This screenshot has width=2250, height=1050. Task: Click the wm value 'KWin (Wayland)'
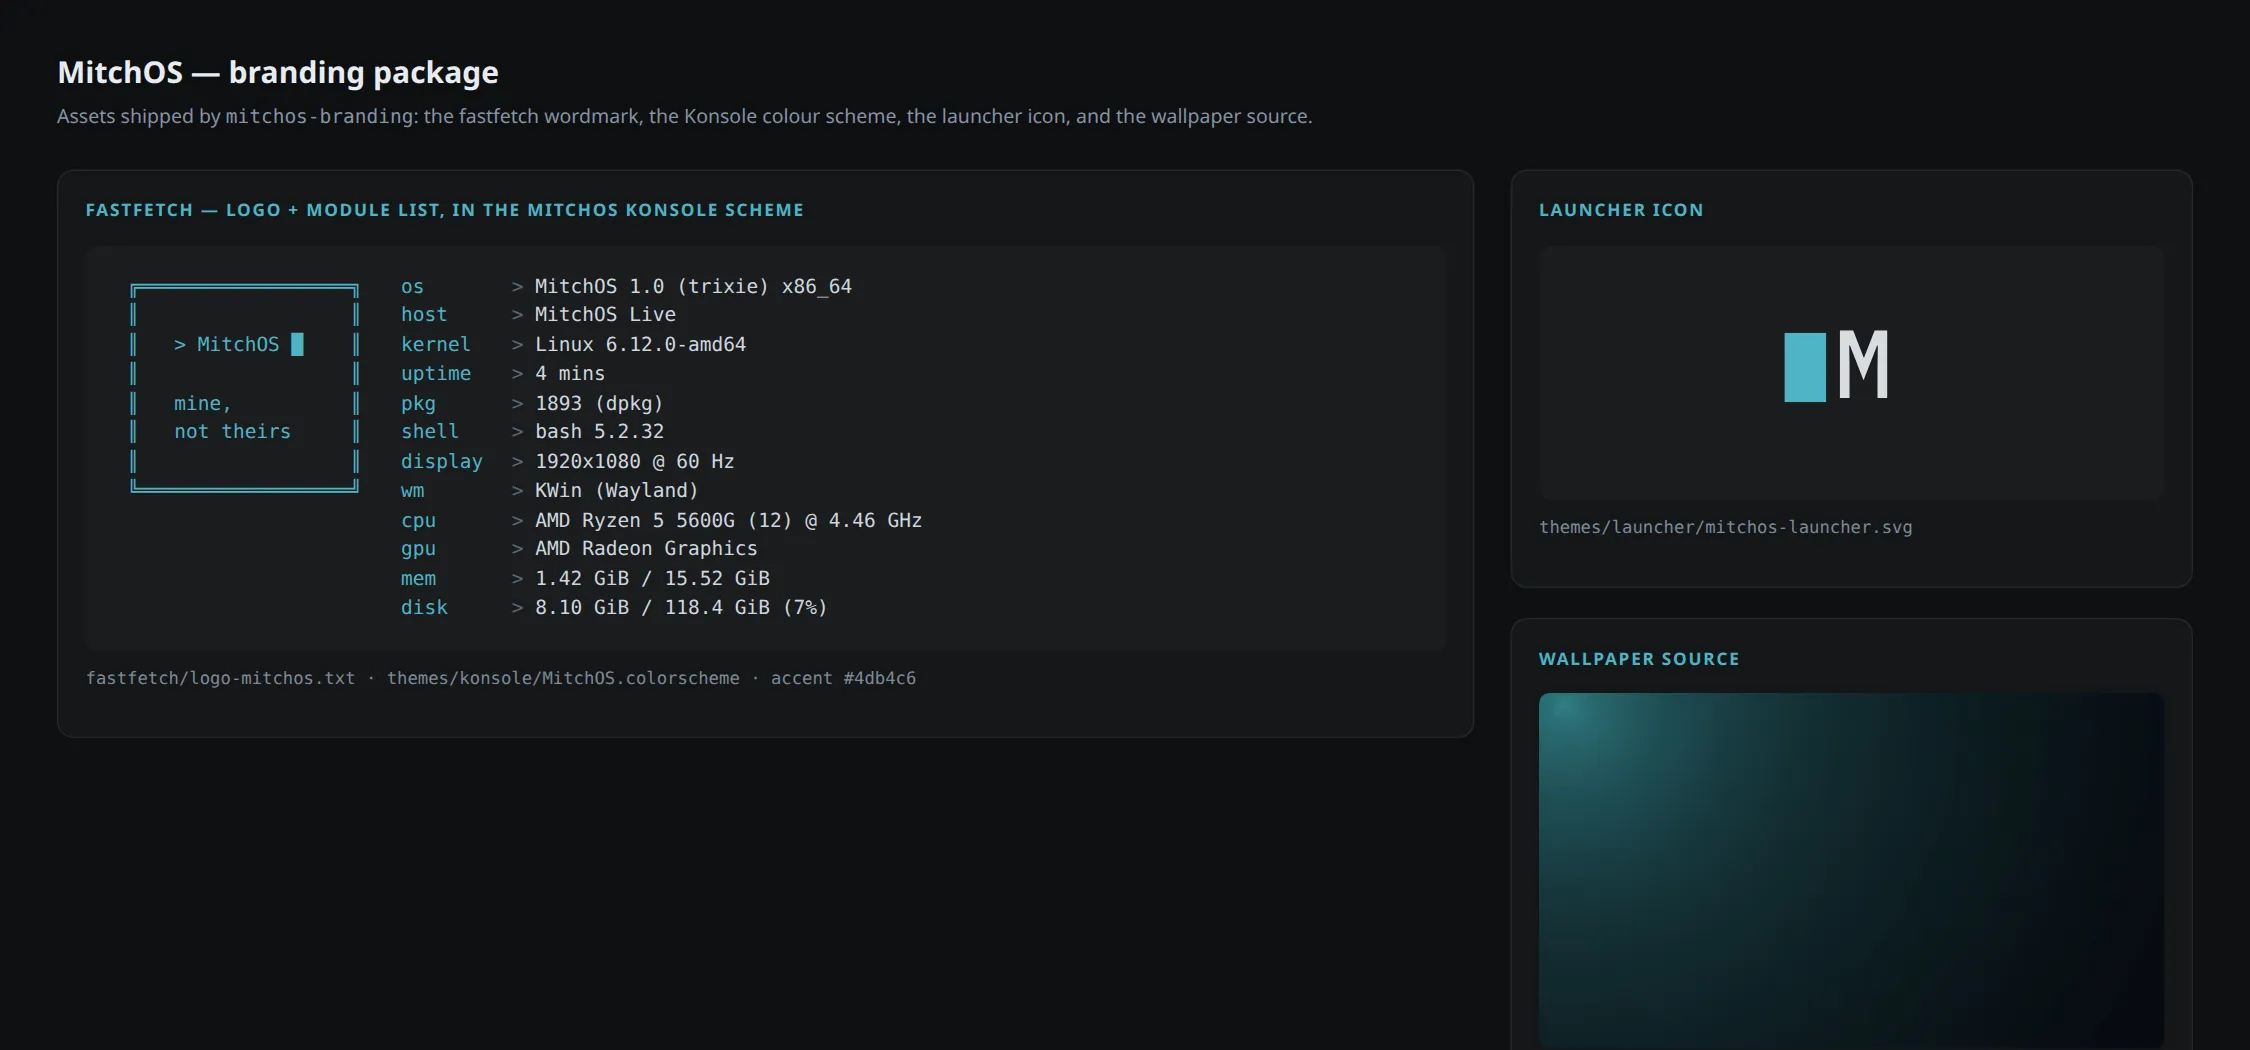[x=617, y=491]
